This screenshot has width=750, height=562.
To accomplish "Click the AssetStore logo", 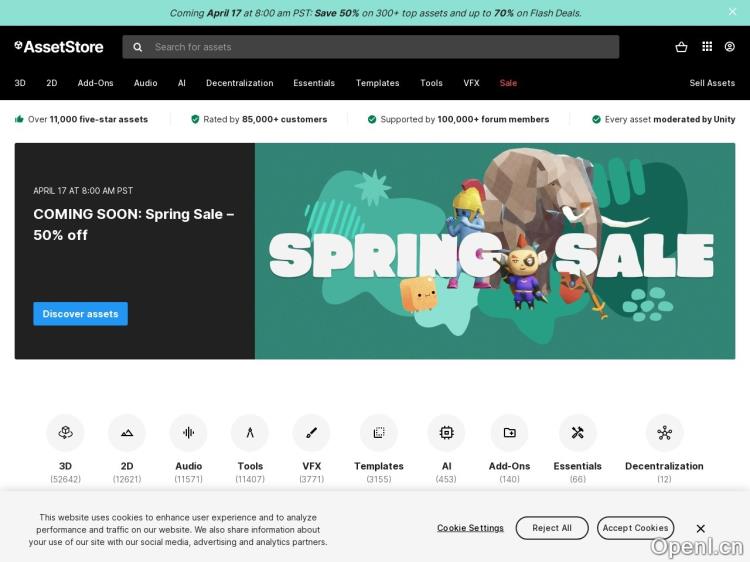I will [x=59, y=47].
